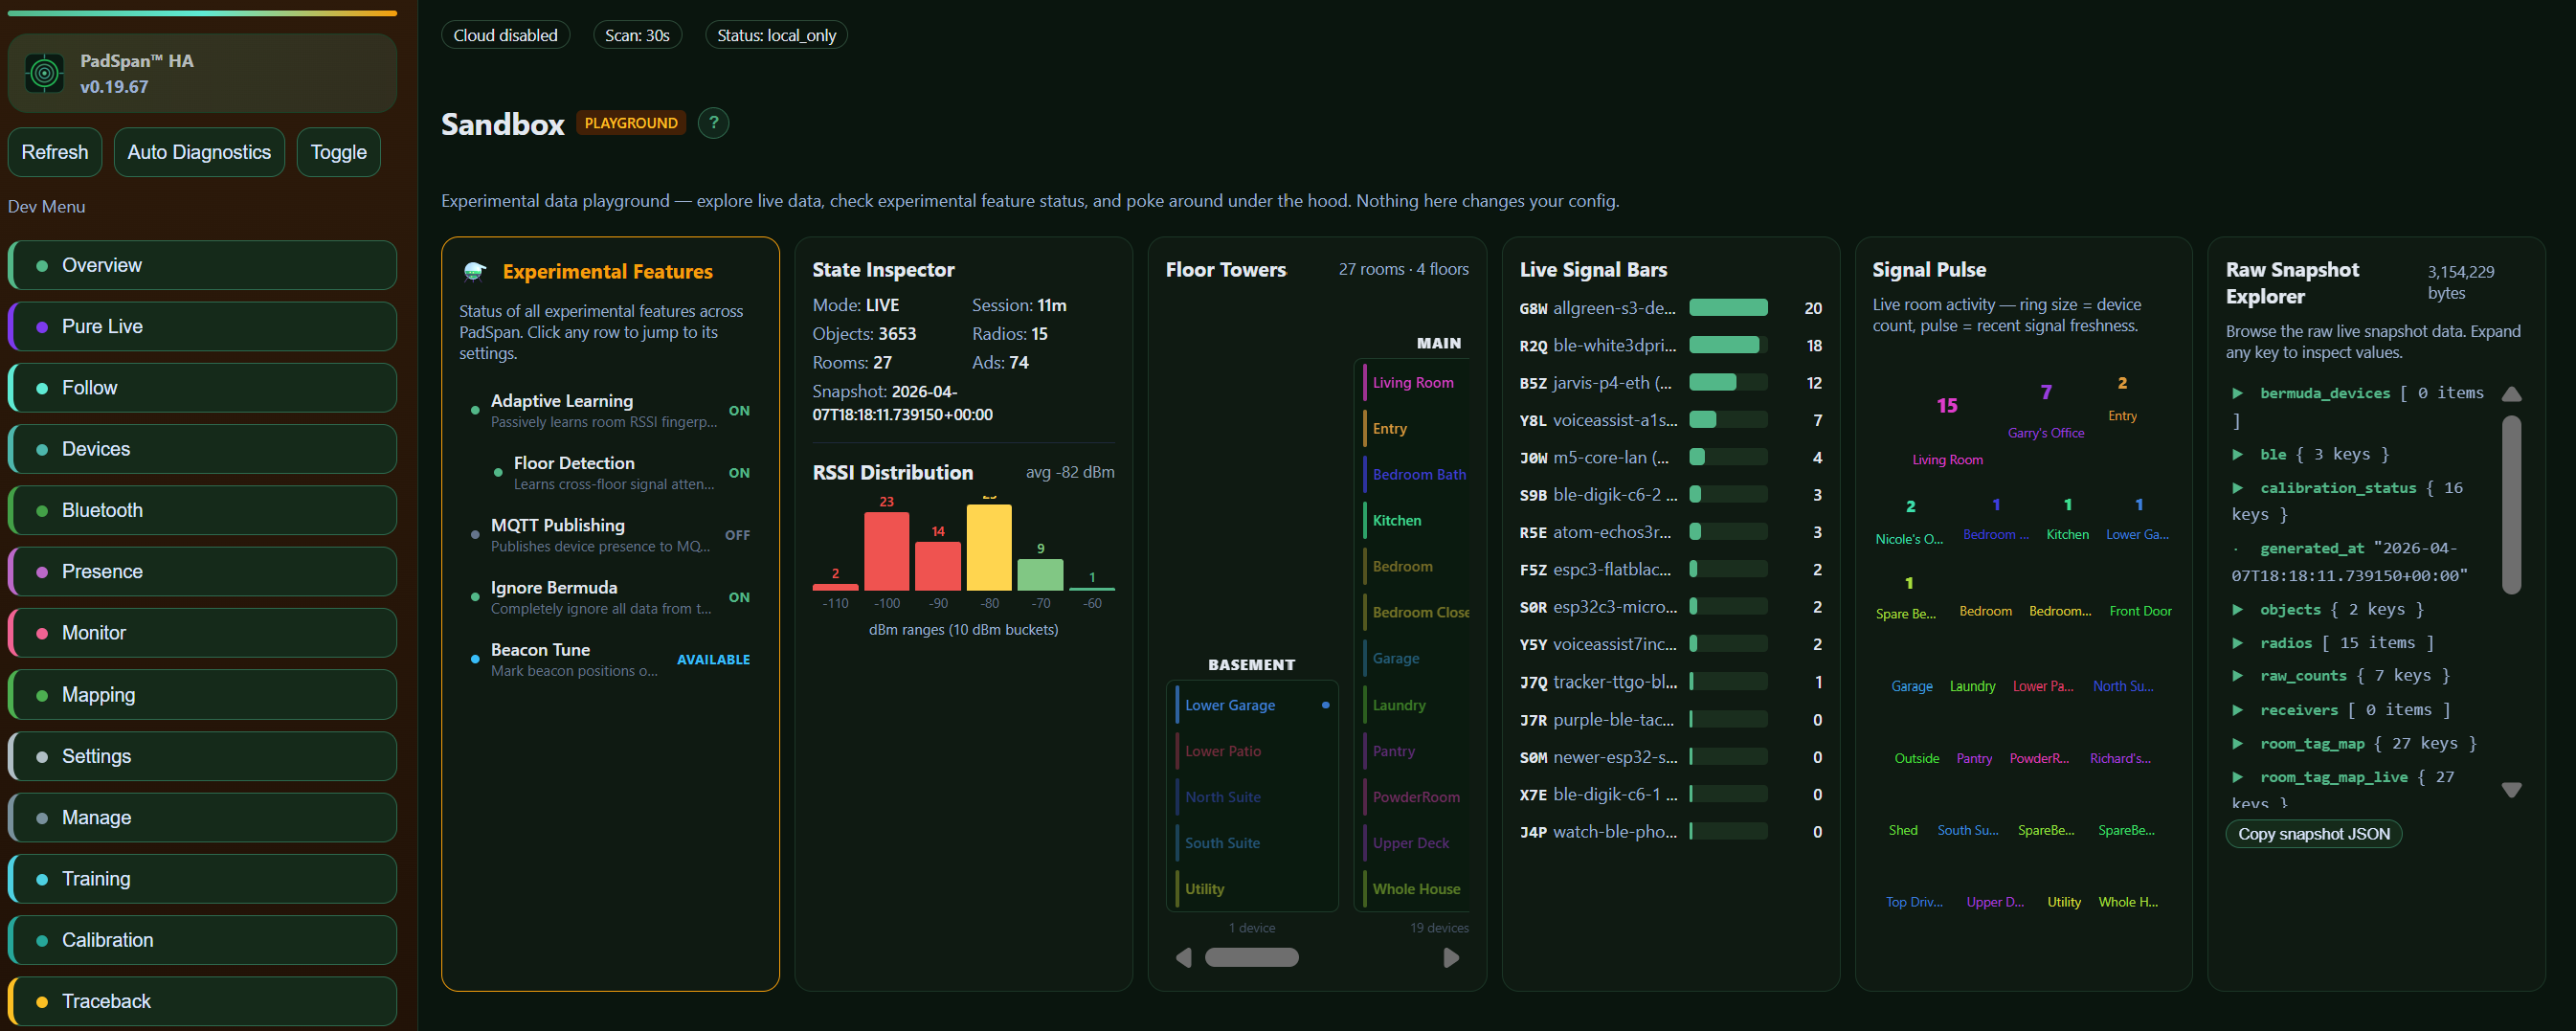Click Front Door in Signal Pulse
Screen dimensions: 2576x1031
pyautogui.click(x=2140, y=611)
